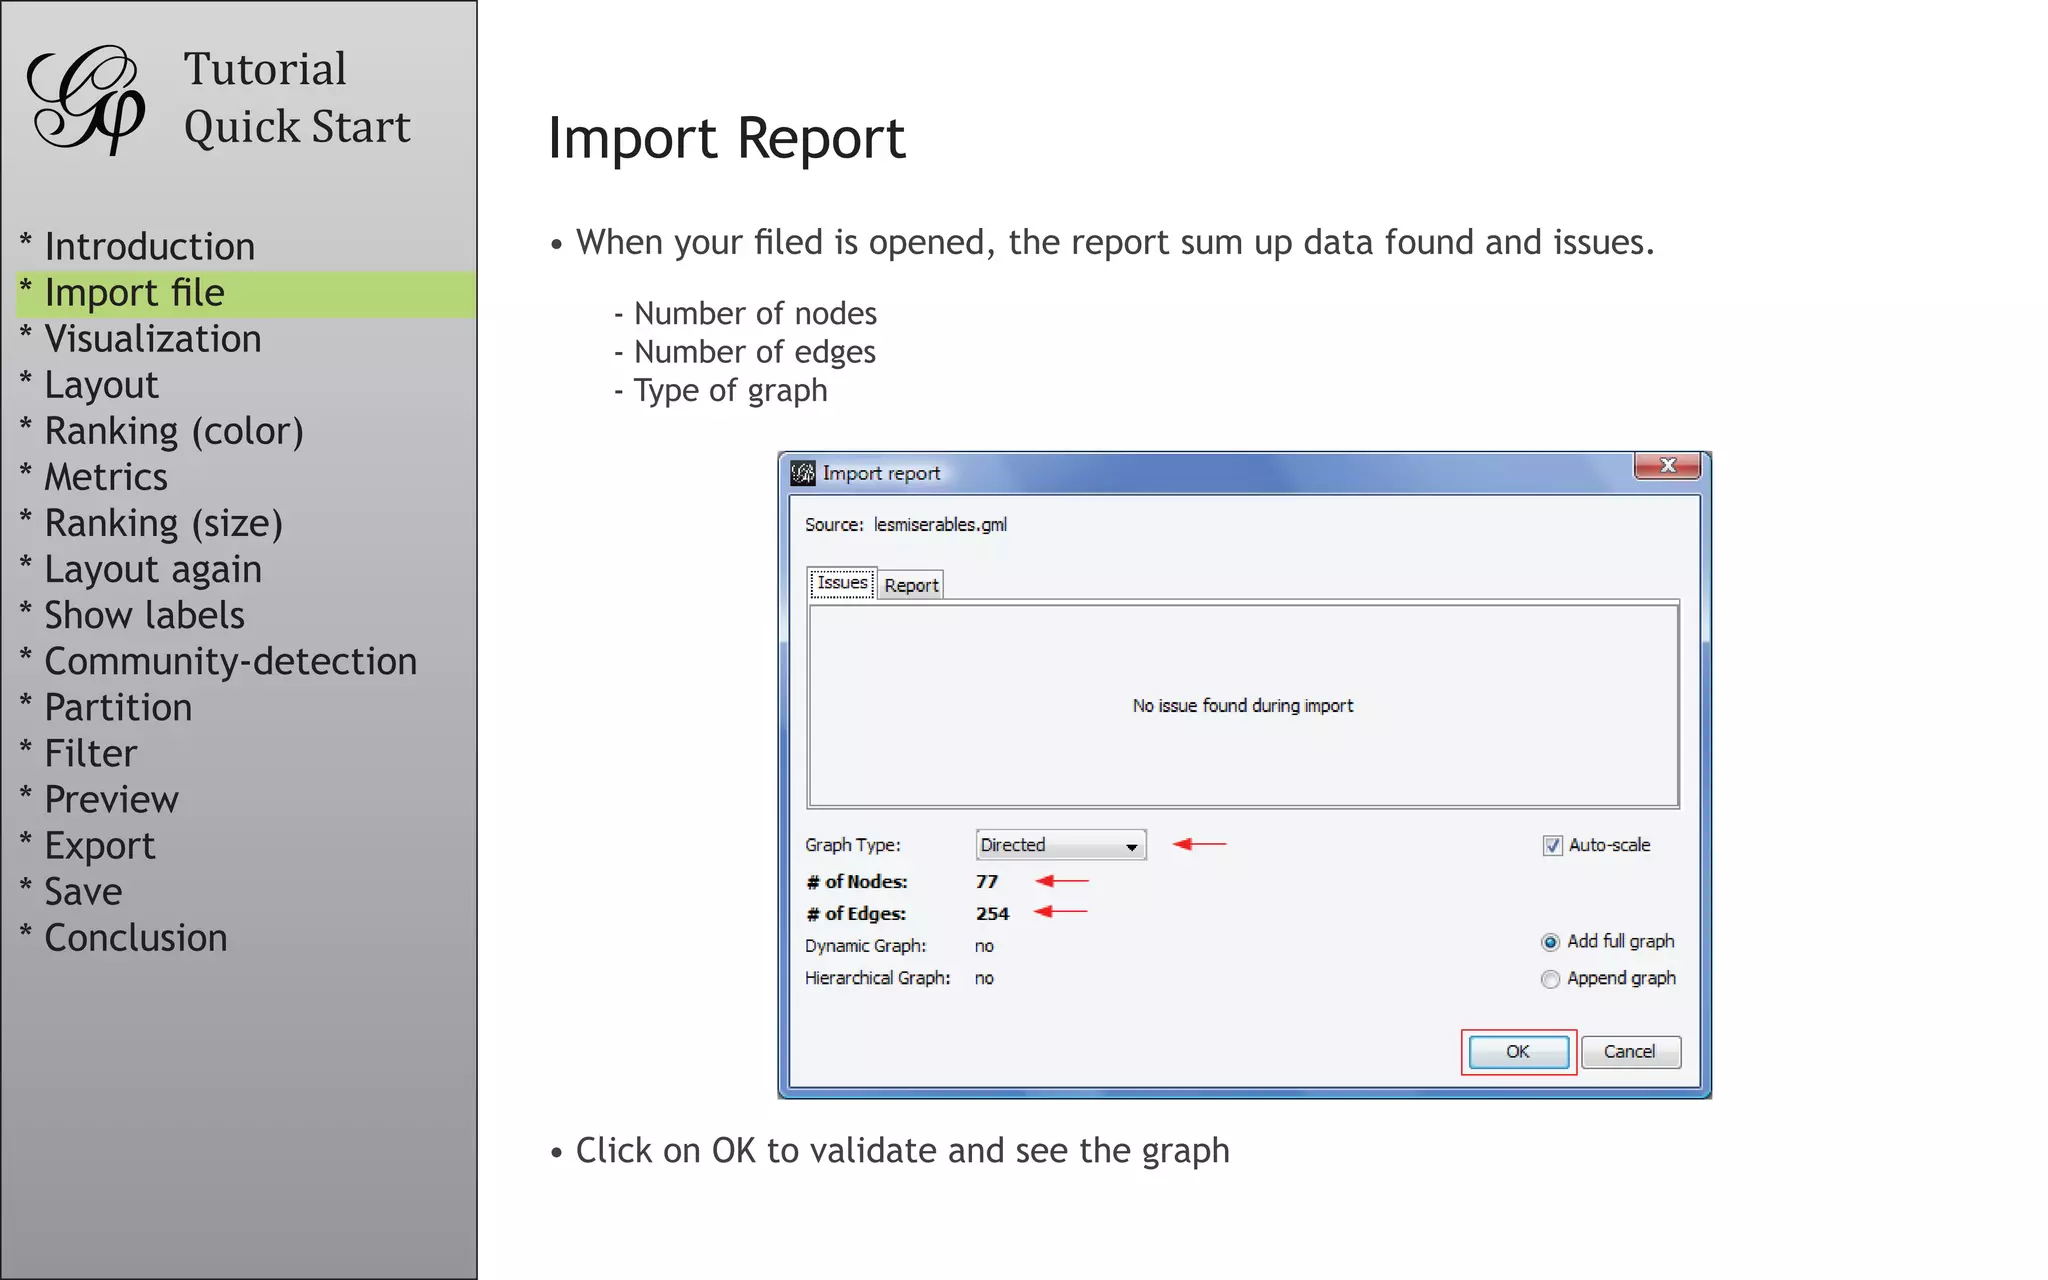Jump to the Community-detection section
The height and width of the screenshot is (1280, 2048).
point(230,662)
